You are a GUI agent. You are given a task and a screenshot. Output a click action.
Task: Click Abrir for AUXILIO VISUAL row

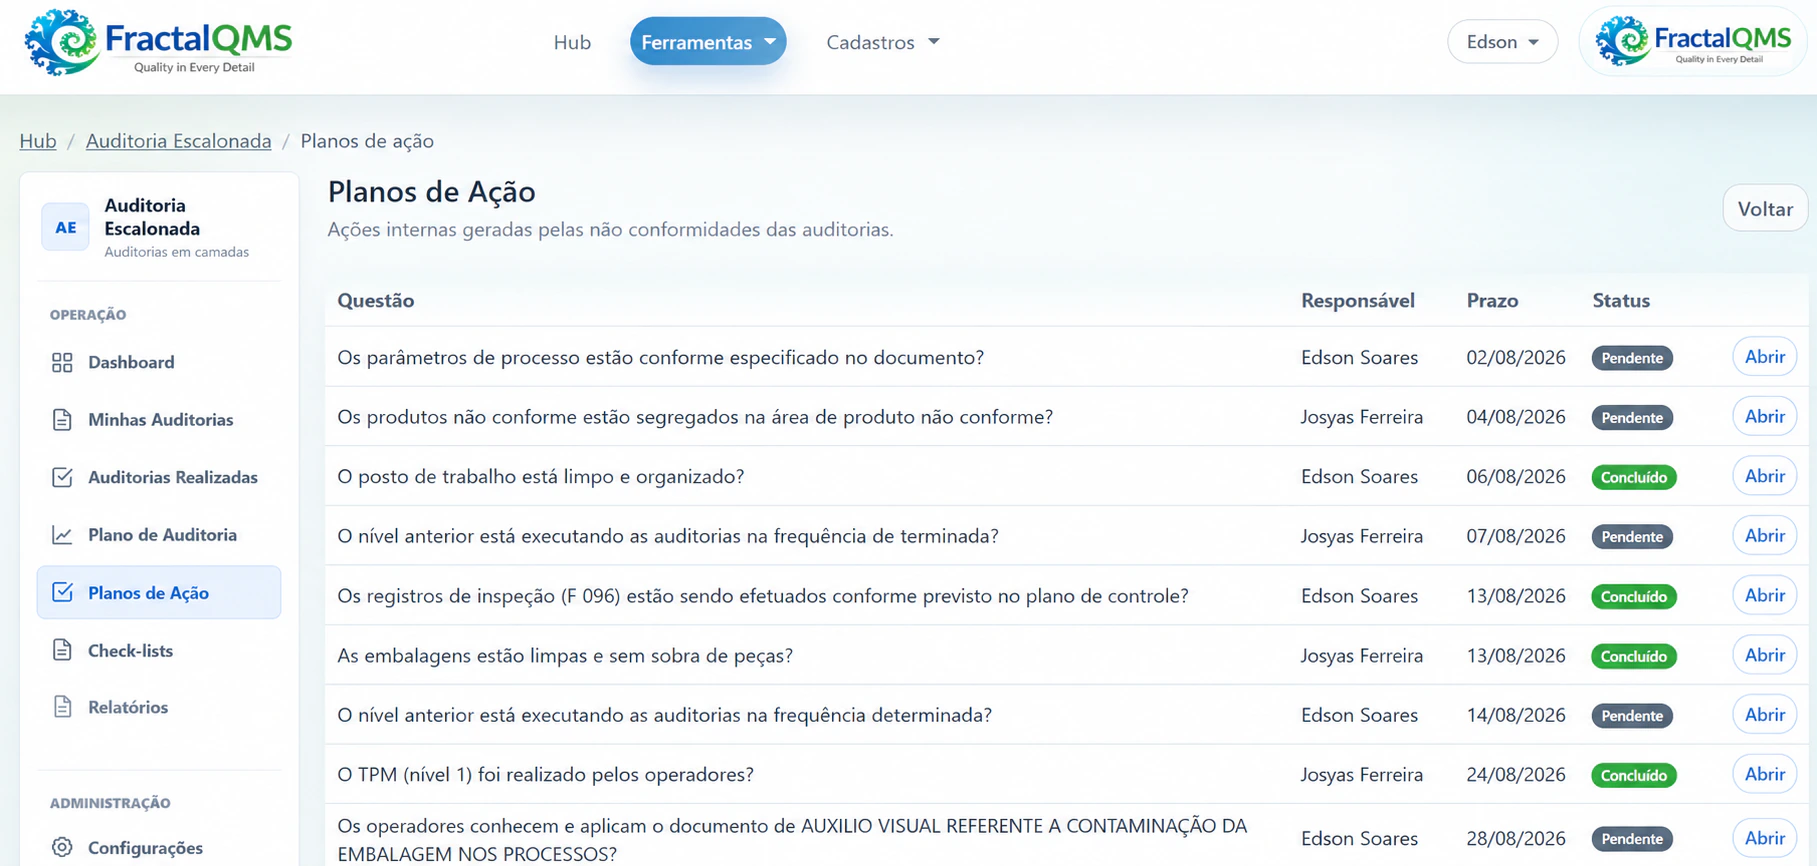[x=1765, y=838]
